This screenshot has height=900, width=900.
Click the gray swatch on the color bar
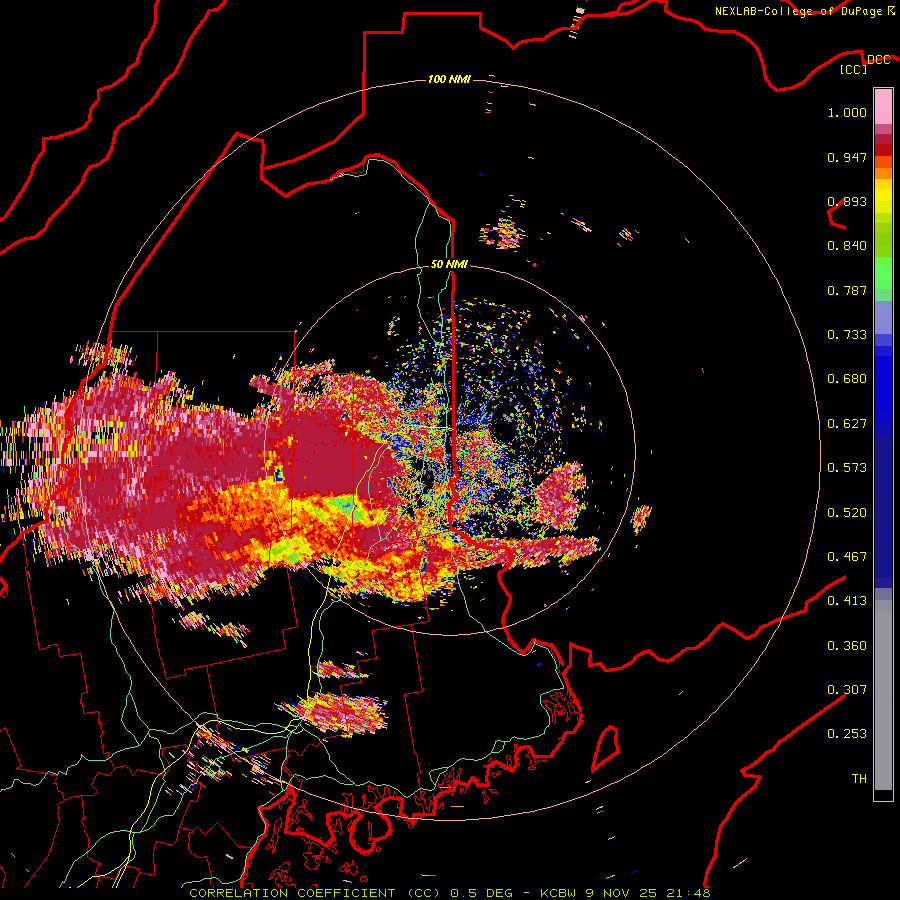coord(883,695)
